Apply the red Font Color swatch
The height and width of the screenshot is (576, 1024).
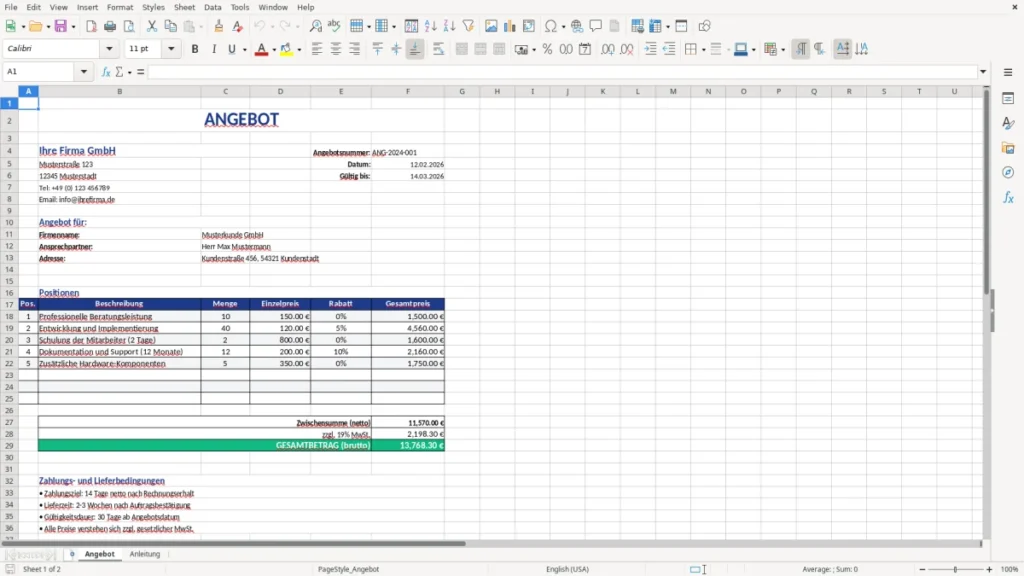point(261,49)
